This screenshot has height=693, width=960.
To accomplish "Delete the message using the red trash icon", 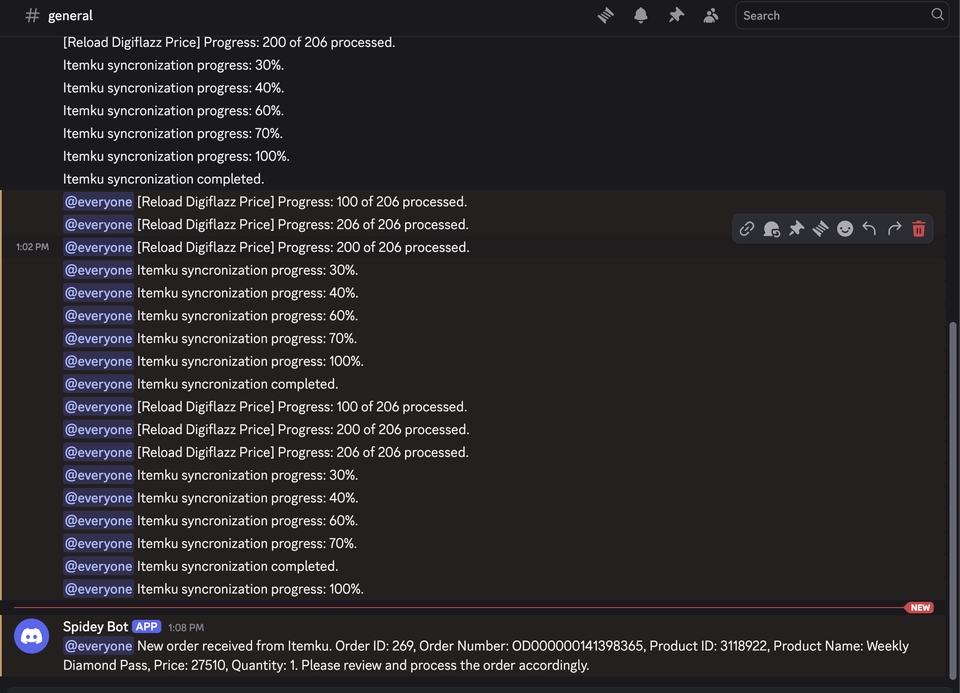I will tap(918, 229).
